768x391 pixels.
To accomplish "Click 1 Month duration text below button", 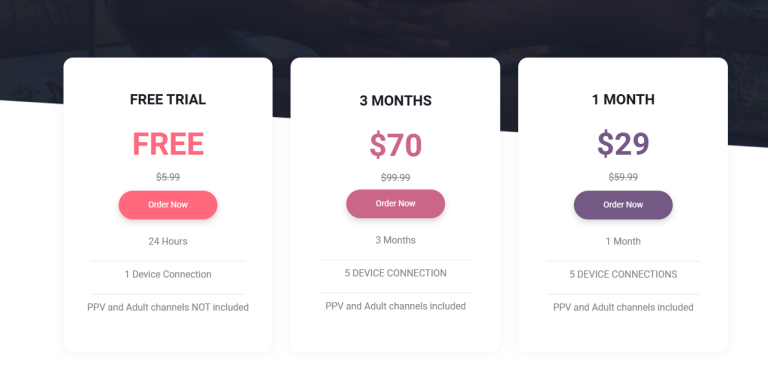I will [x=623, y=241].
